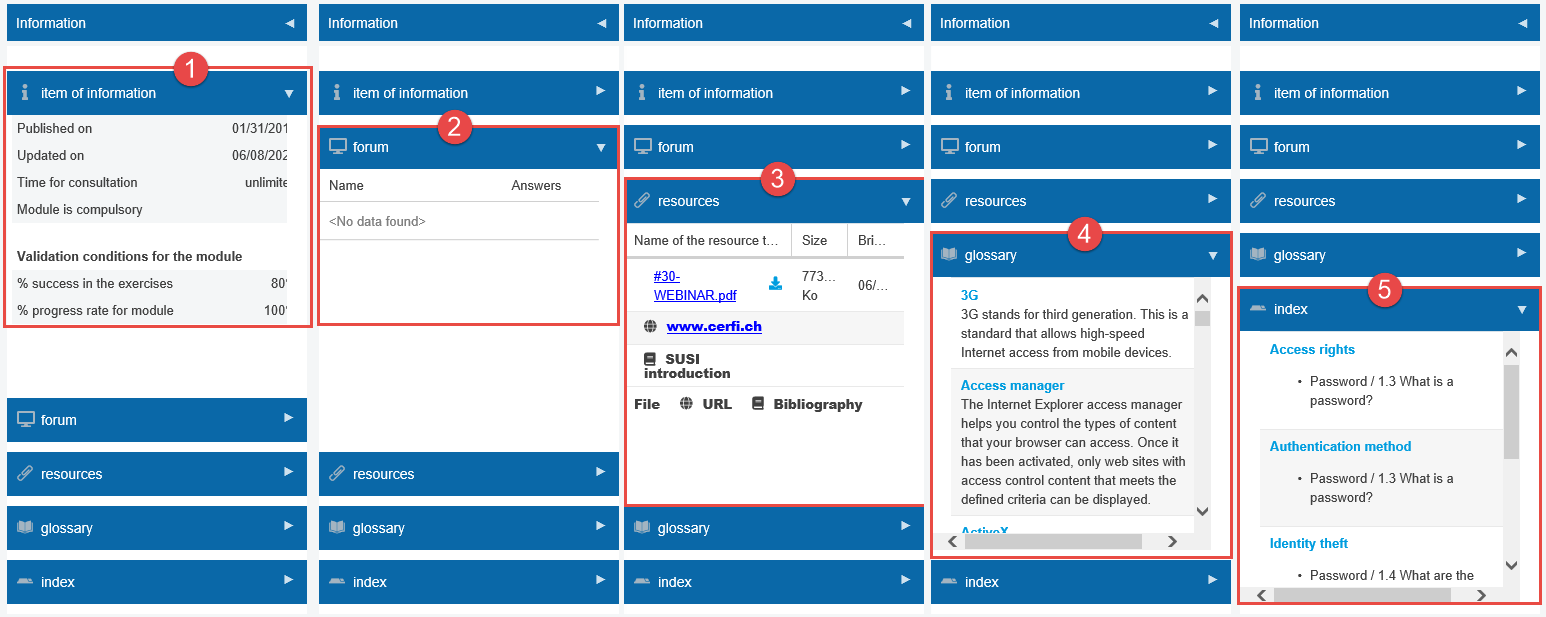Collapse the expanded glossary section using its arrow
Image resolution: width=1546 pixels, height=617 pixels.
1213,255
